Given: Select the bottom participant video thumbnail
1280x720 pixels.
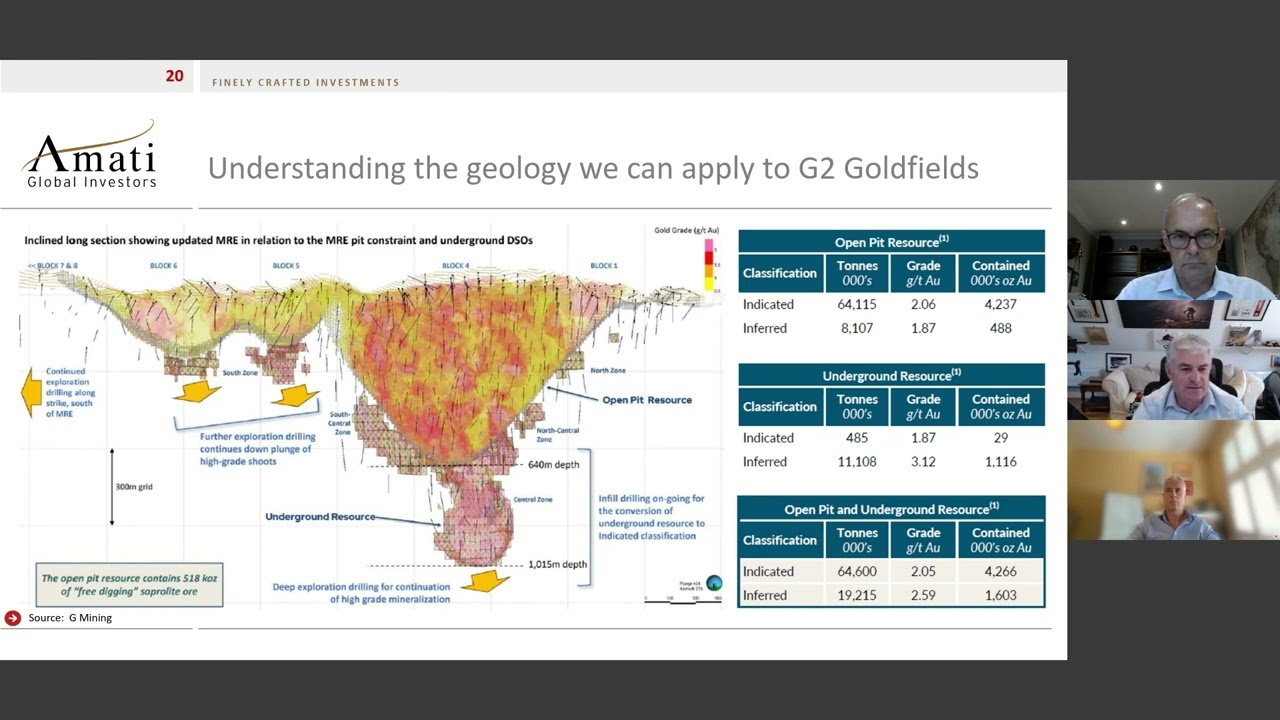Looking at the screenshot, I should tap(1173, 480).
